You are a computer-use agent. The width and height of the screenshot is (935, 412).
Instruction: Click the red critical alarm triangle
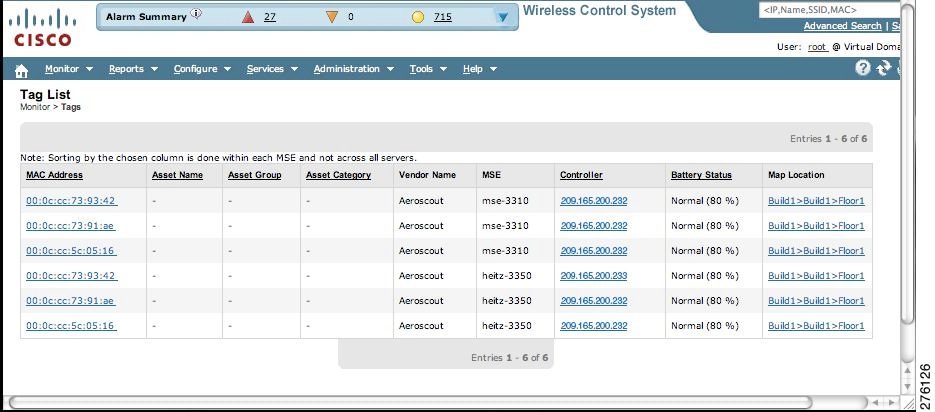(x=248, y=17)
